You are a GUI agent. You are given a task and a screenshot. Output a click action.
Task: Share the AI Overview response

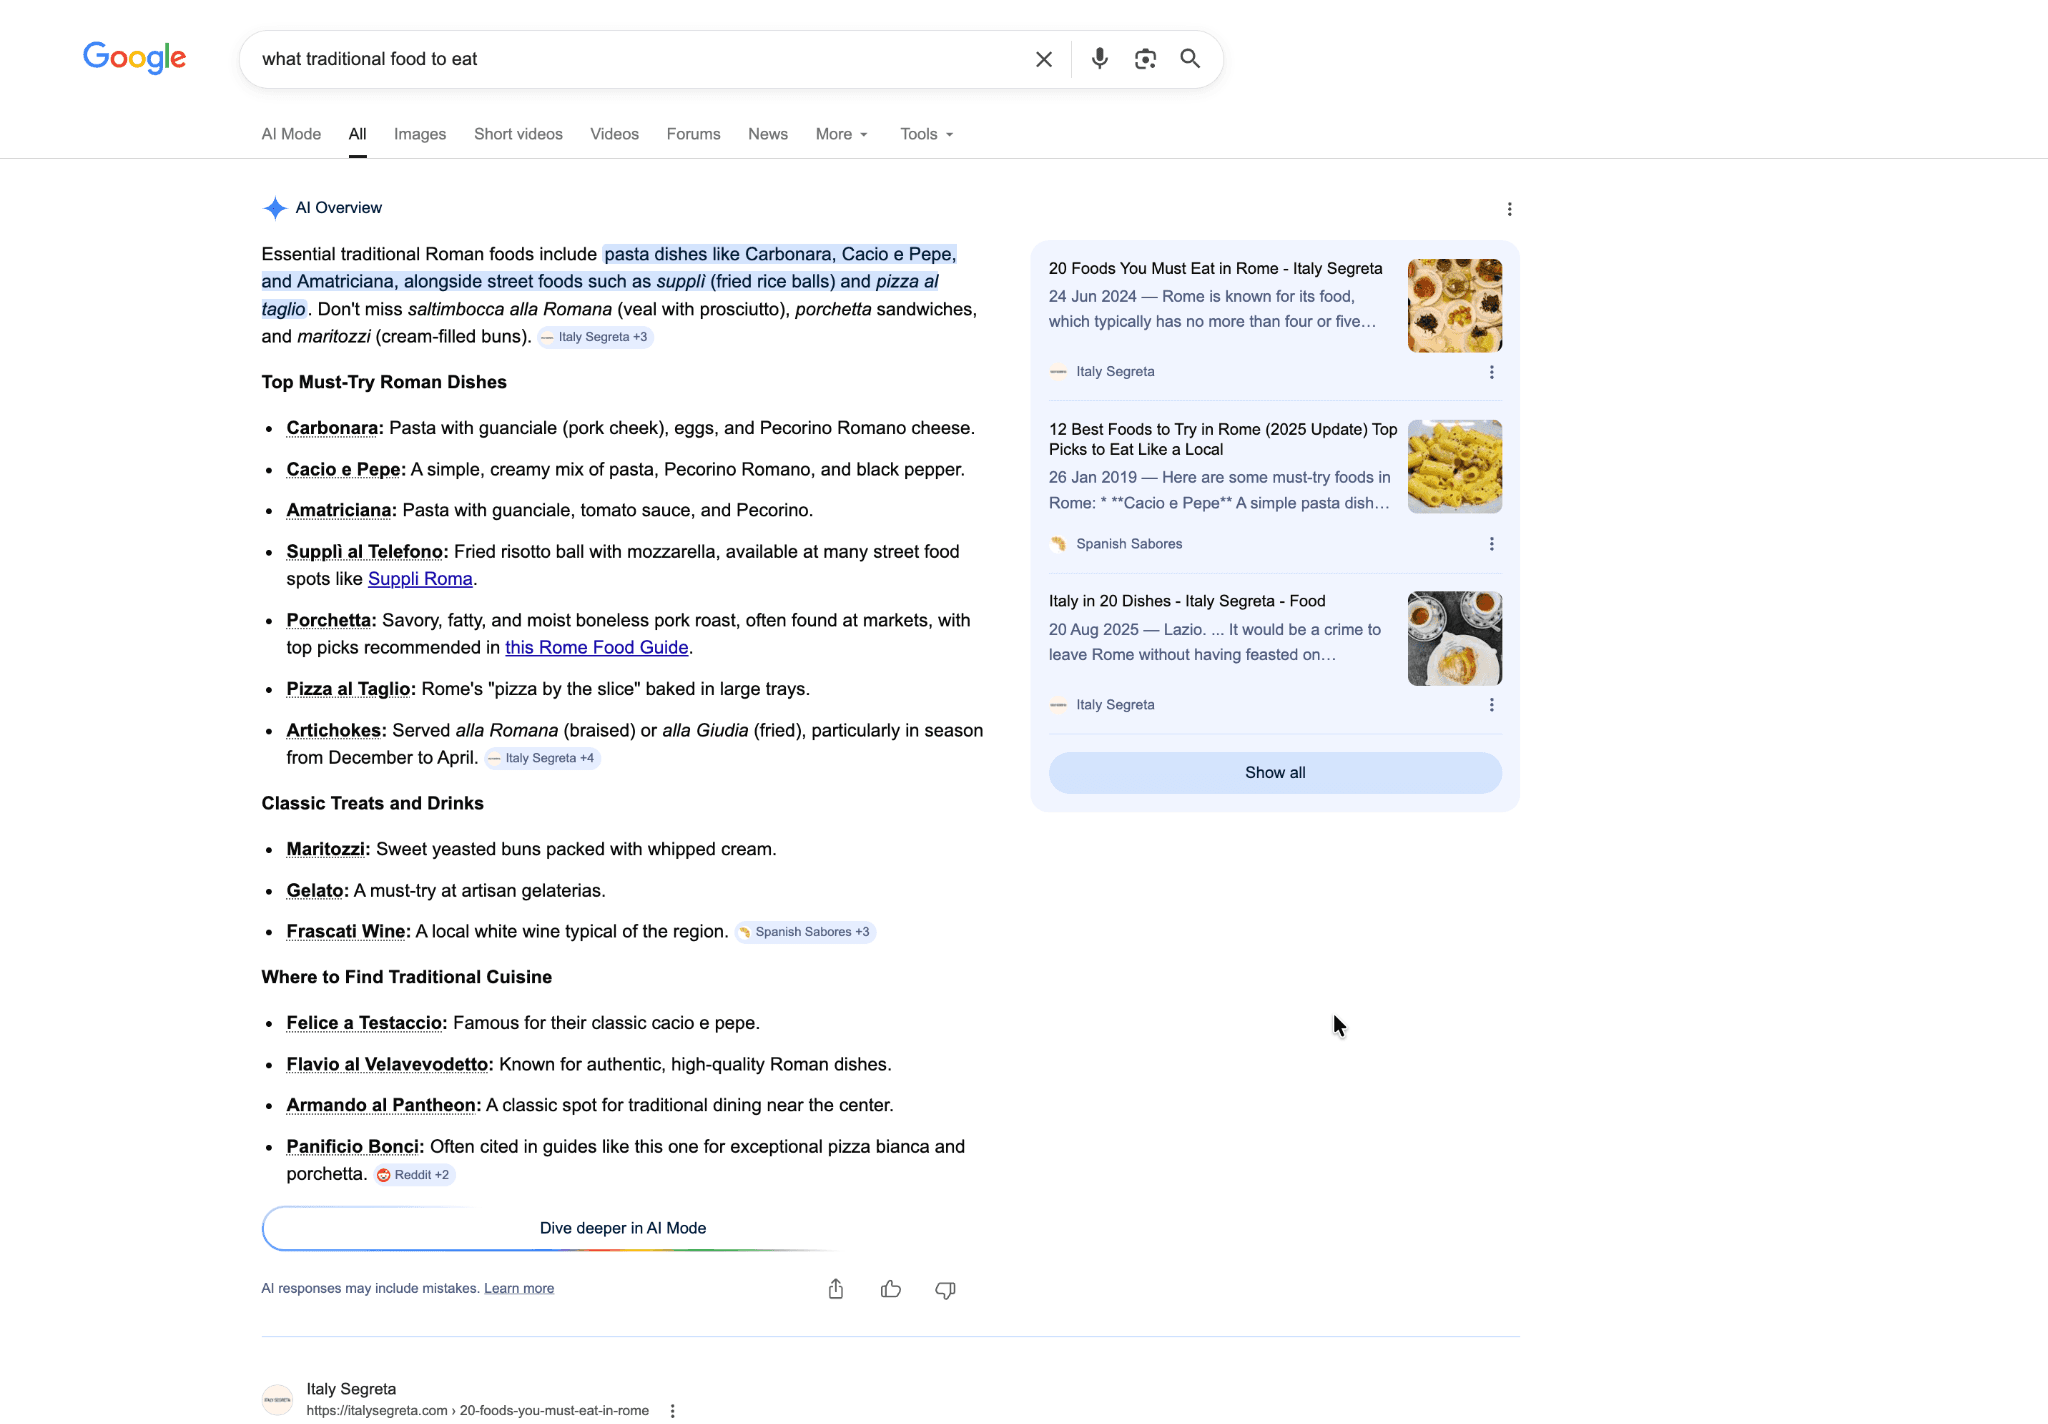tap(836, 1289)
